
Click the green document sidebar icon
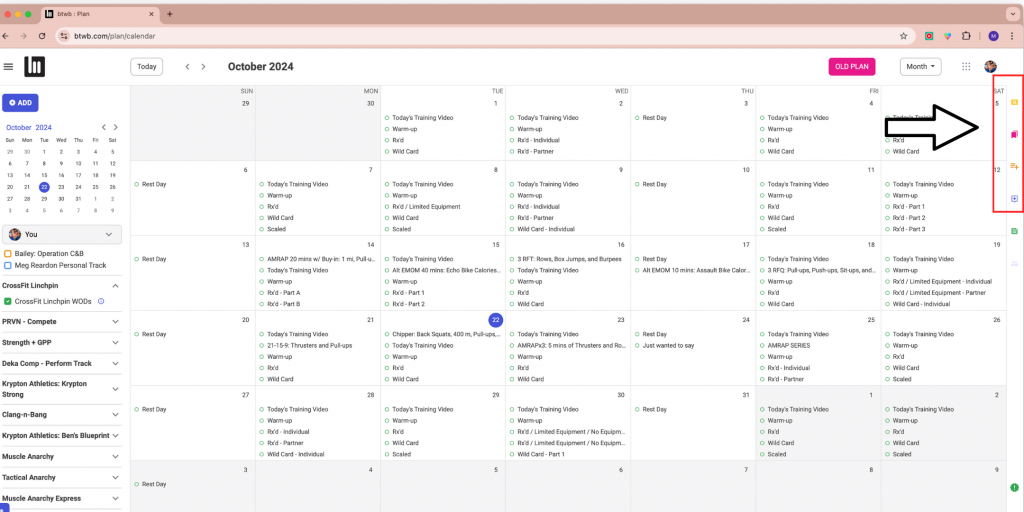pos(1014,231)
